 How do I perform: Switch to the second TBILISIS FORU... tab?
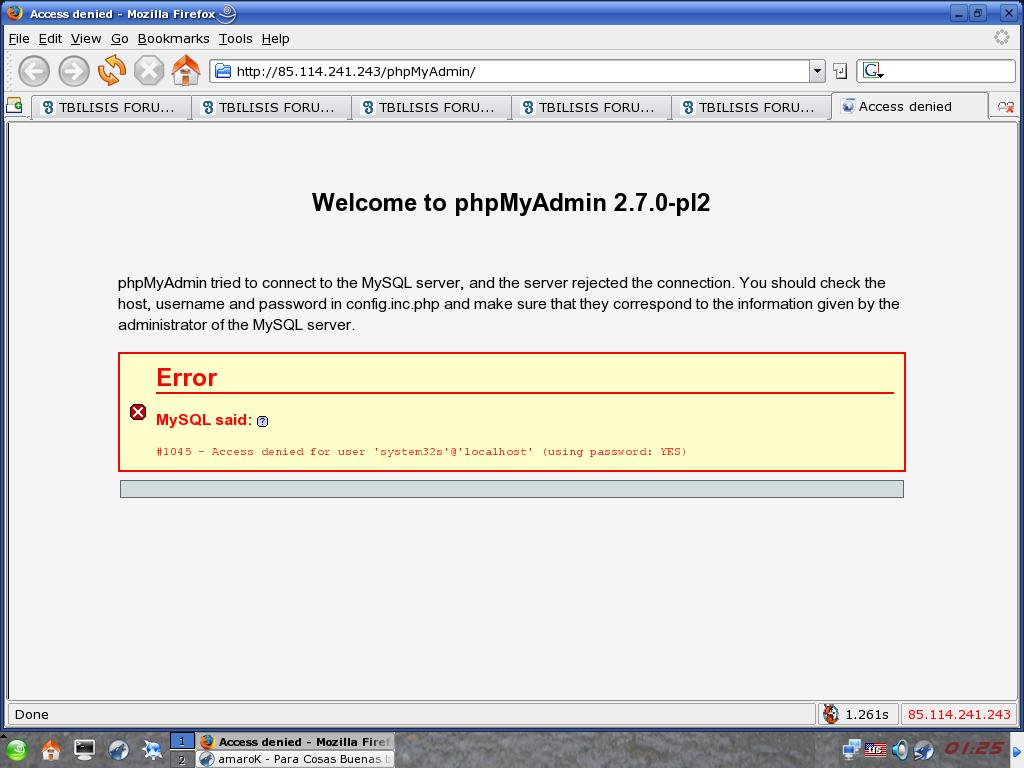[x=271, y=107]
